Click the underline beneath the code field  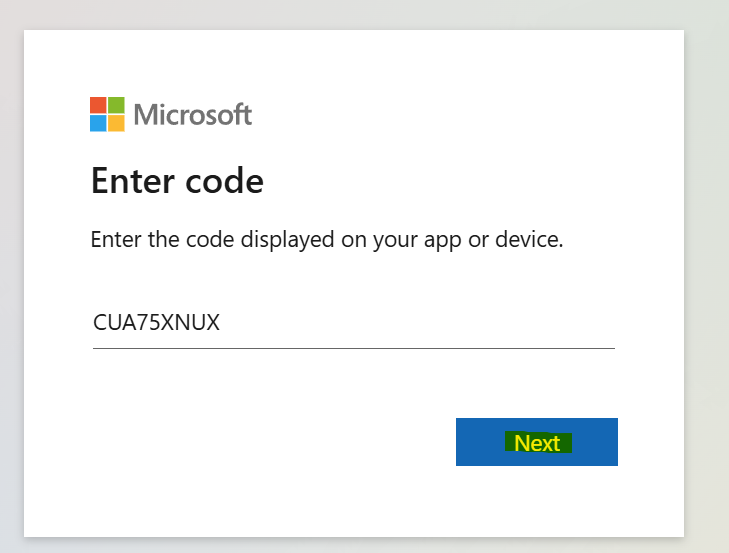click(354, 348)
